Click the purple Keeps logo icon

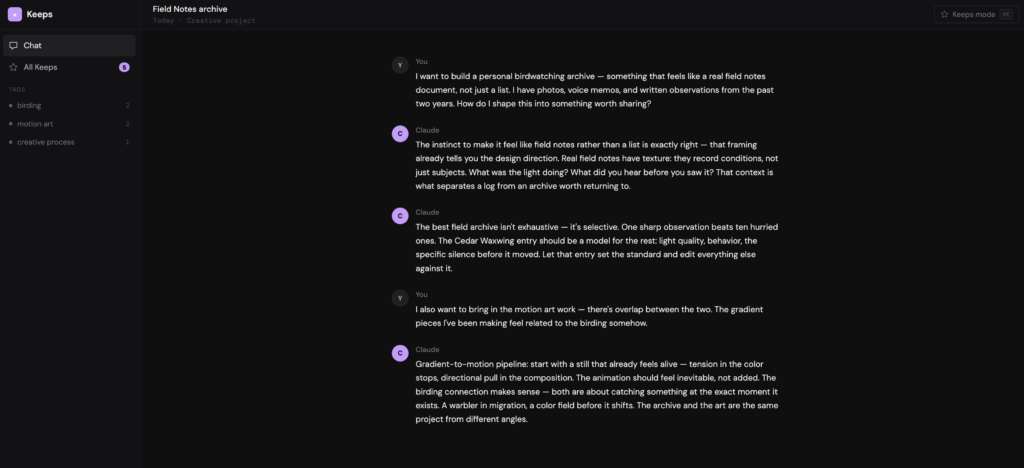[14, 14]
